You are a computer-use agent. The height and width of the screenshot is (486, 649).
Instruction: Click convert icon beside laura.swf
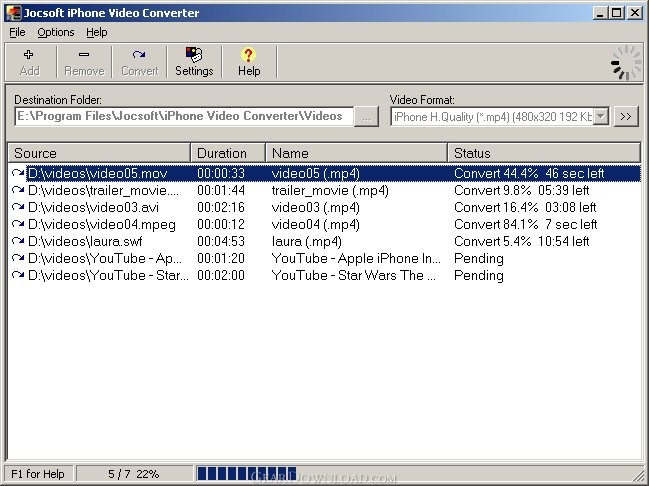click(18, 241)
